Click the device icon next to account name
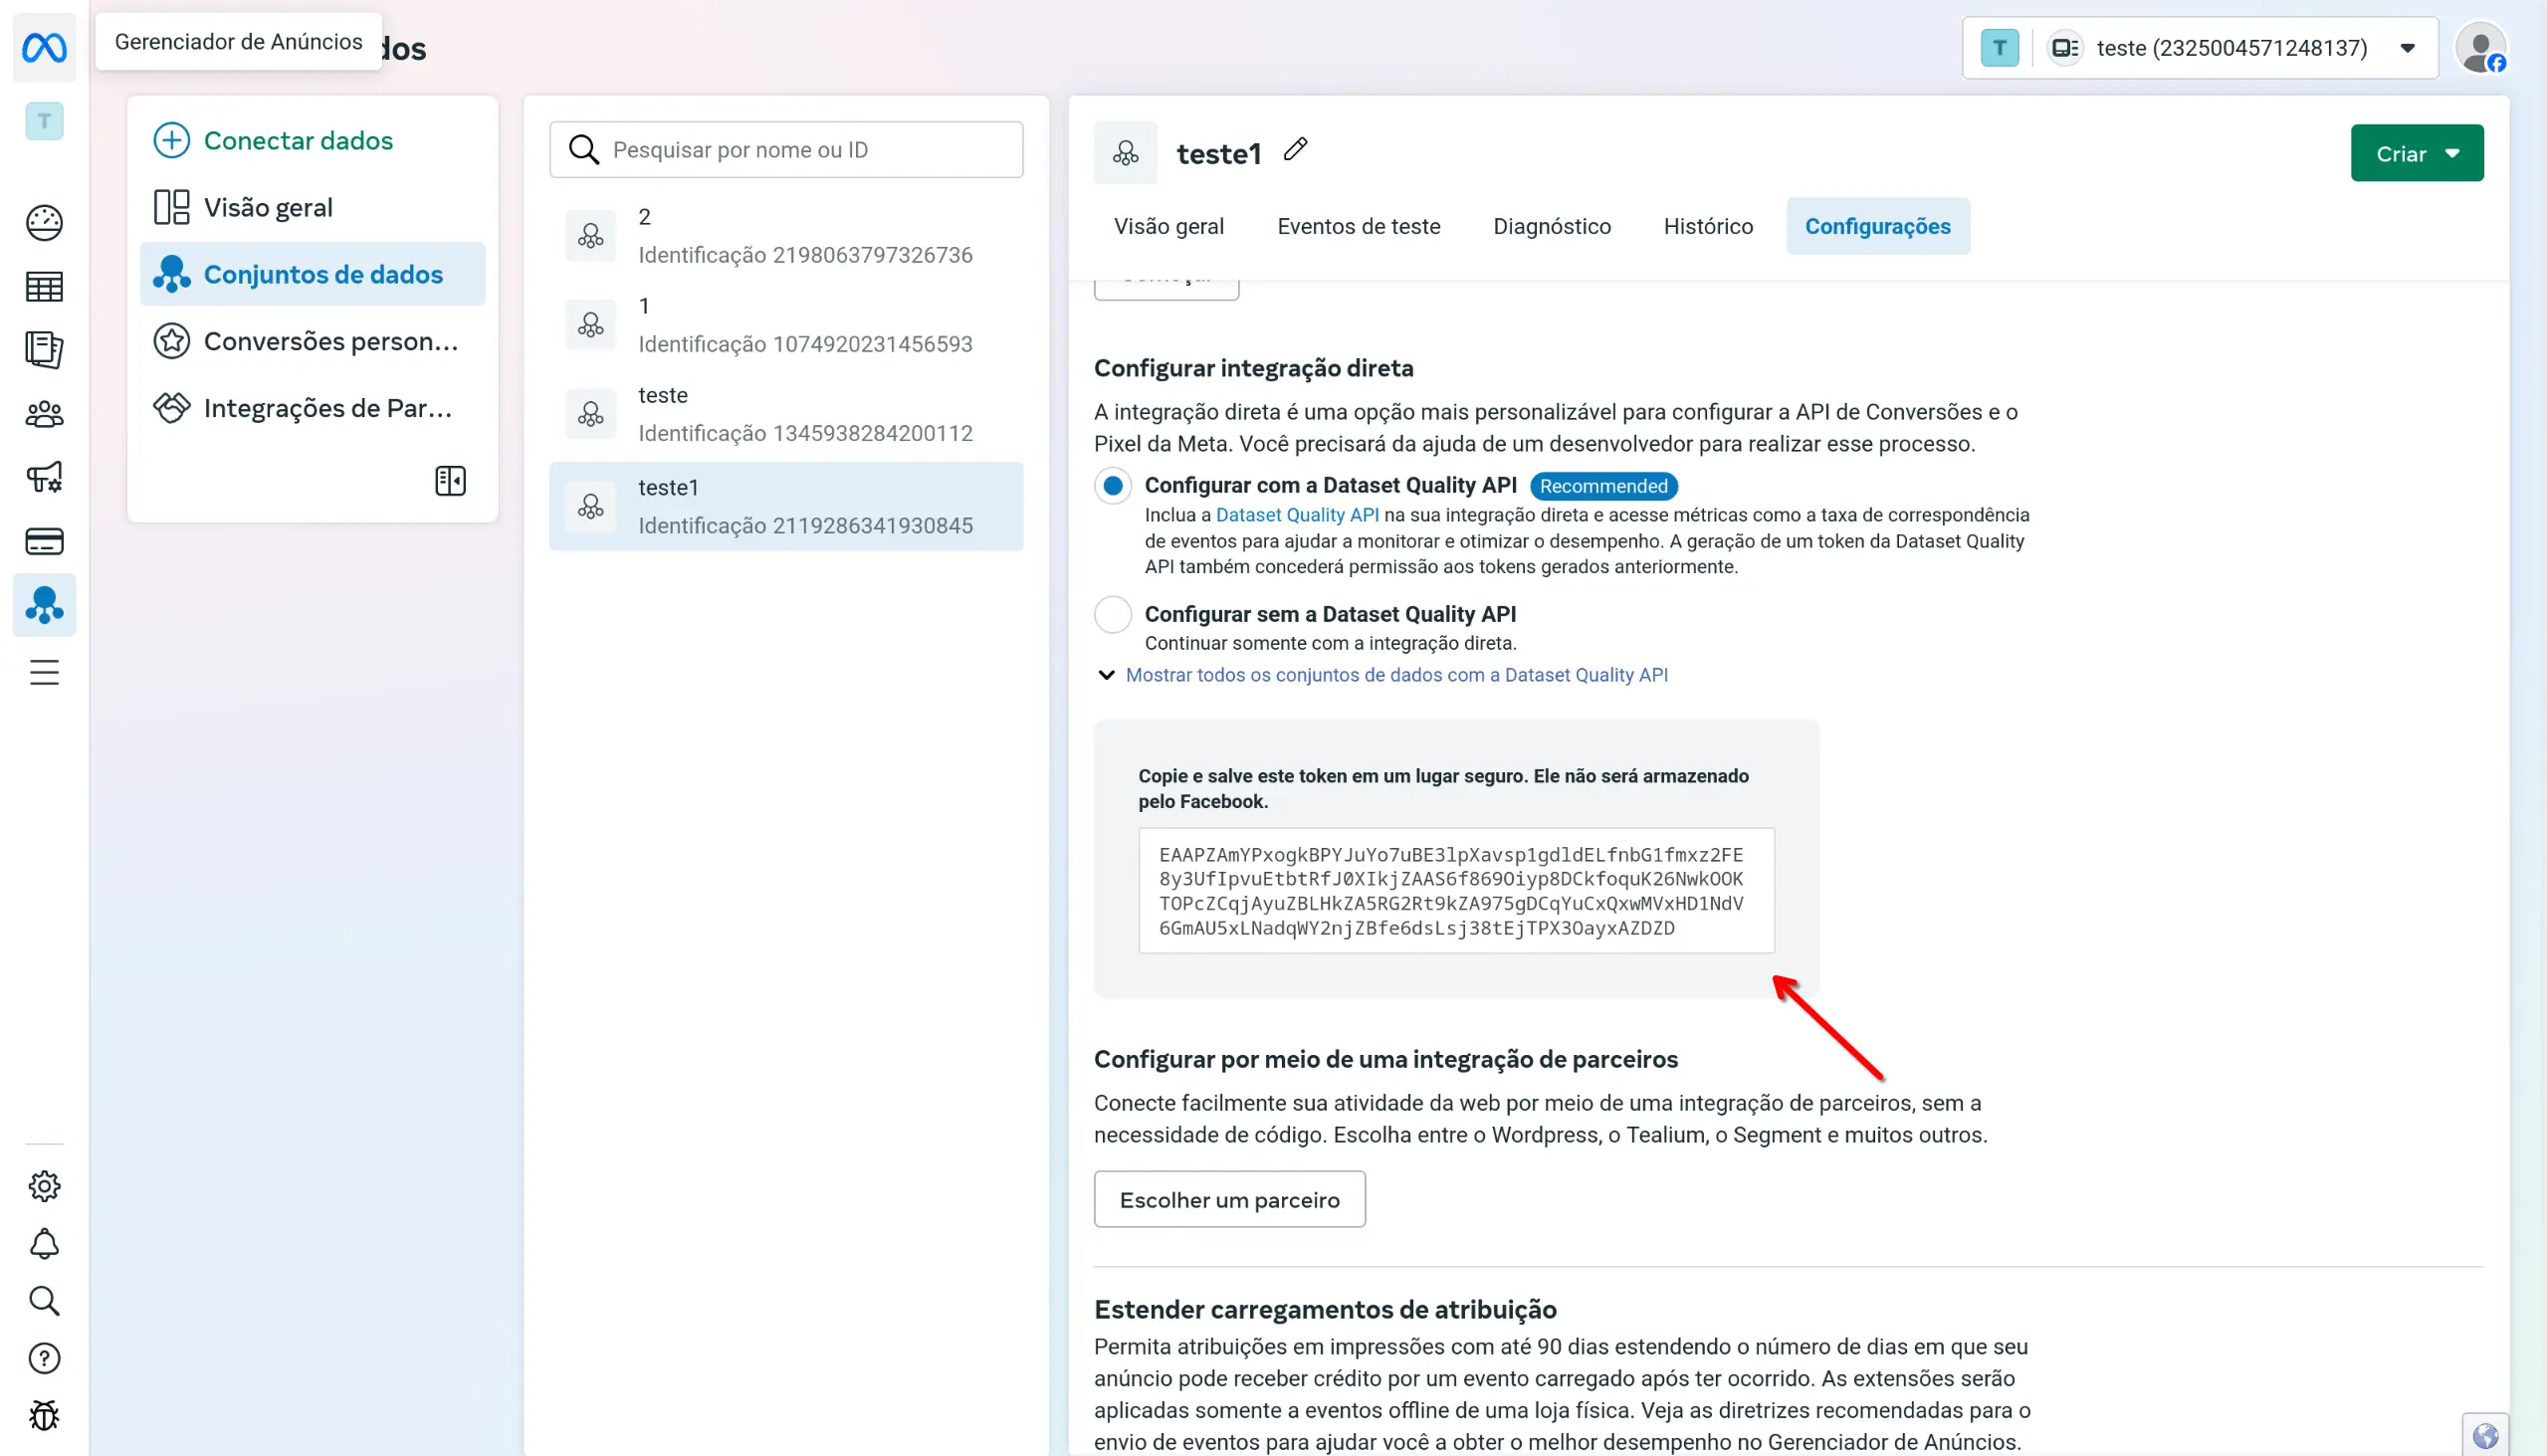 tap(2065, 48)
